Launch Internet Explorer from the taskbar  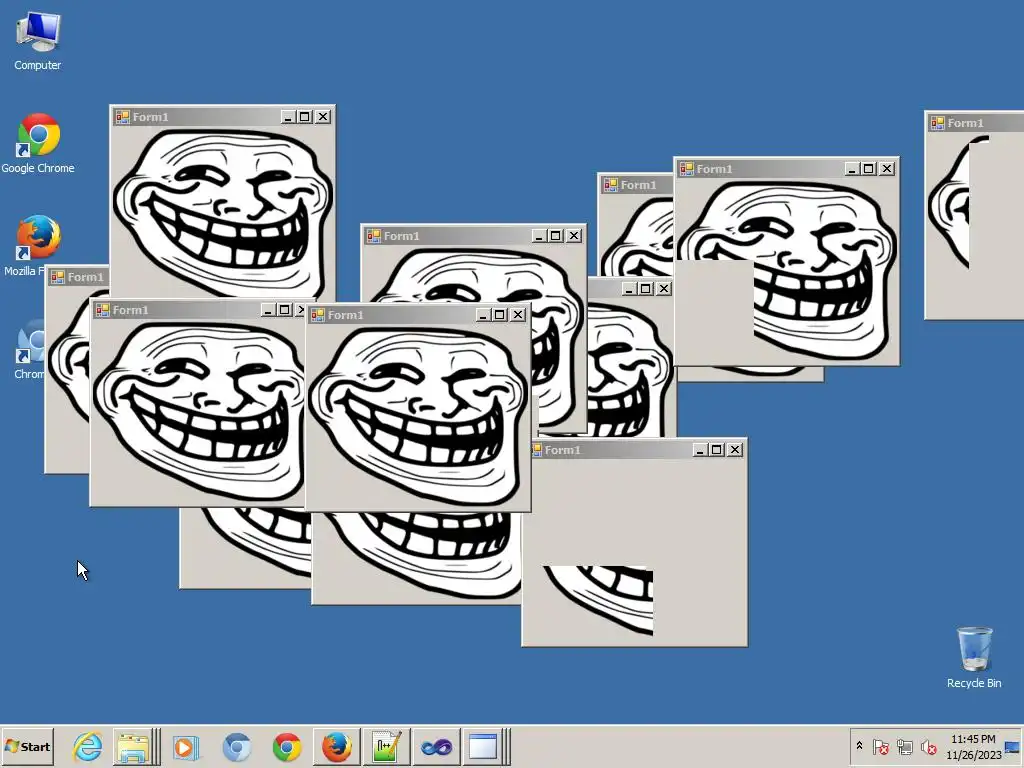click(x=87, y=746)
